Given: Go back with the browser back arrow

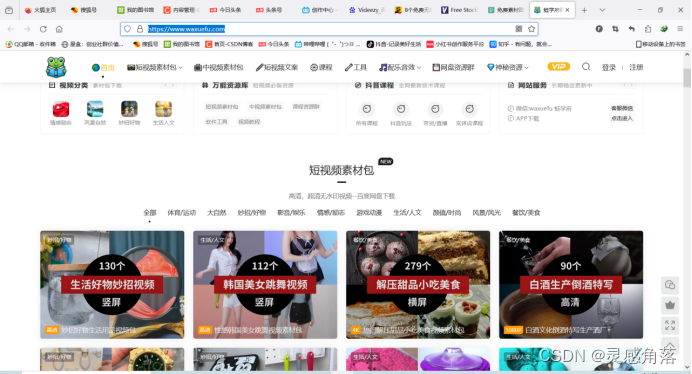Looking at the screenshot, I should click(11, 29).
